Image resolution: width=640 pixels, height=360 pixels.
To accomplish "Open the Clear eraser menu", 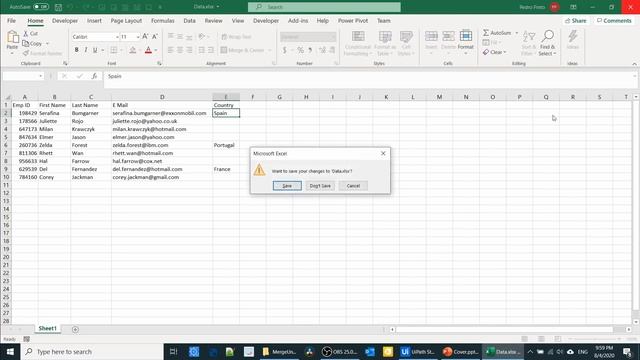I will click(494, 52).
